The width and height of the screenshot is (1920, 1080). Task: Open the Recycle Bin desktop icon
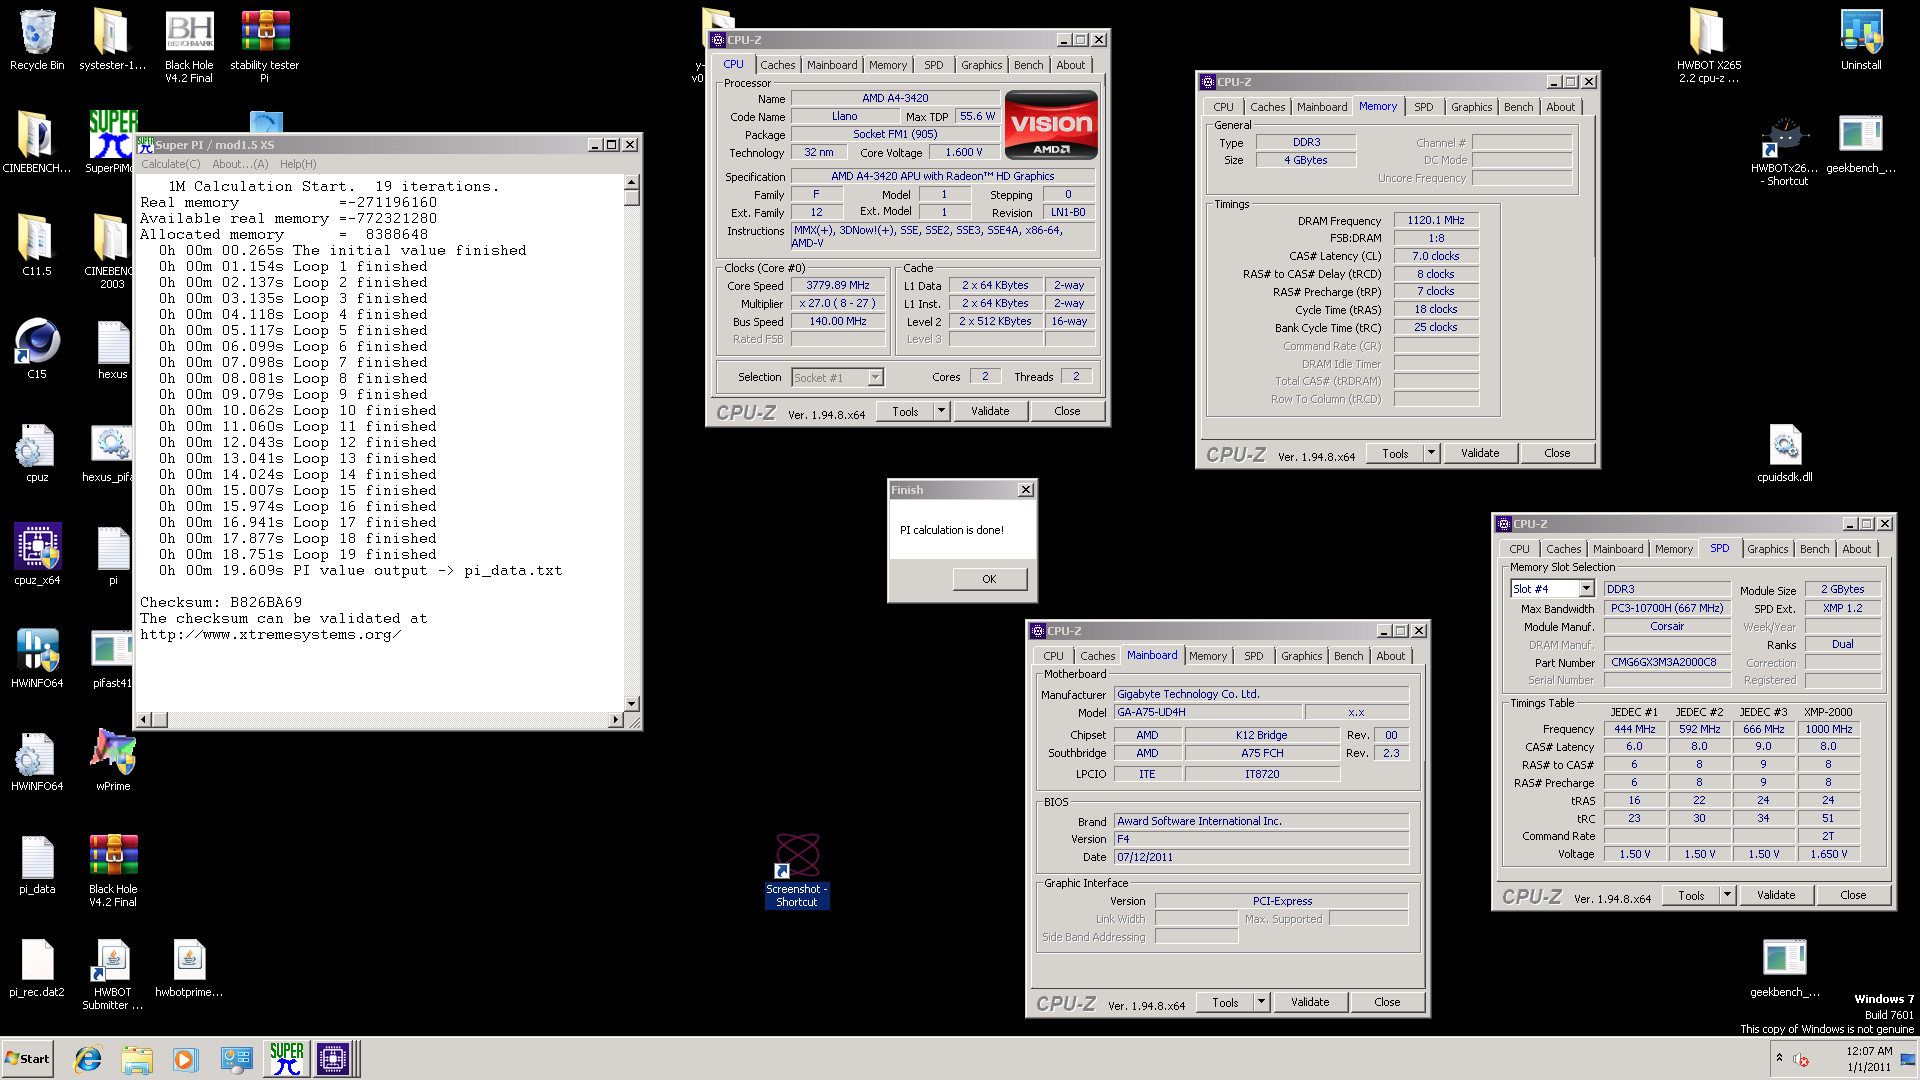click(37, 40)
